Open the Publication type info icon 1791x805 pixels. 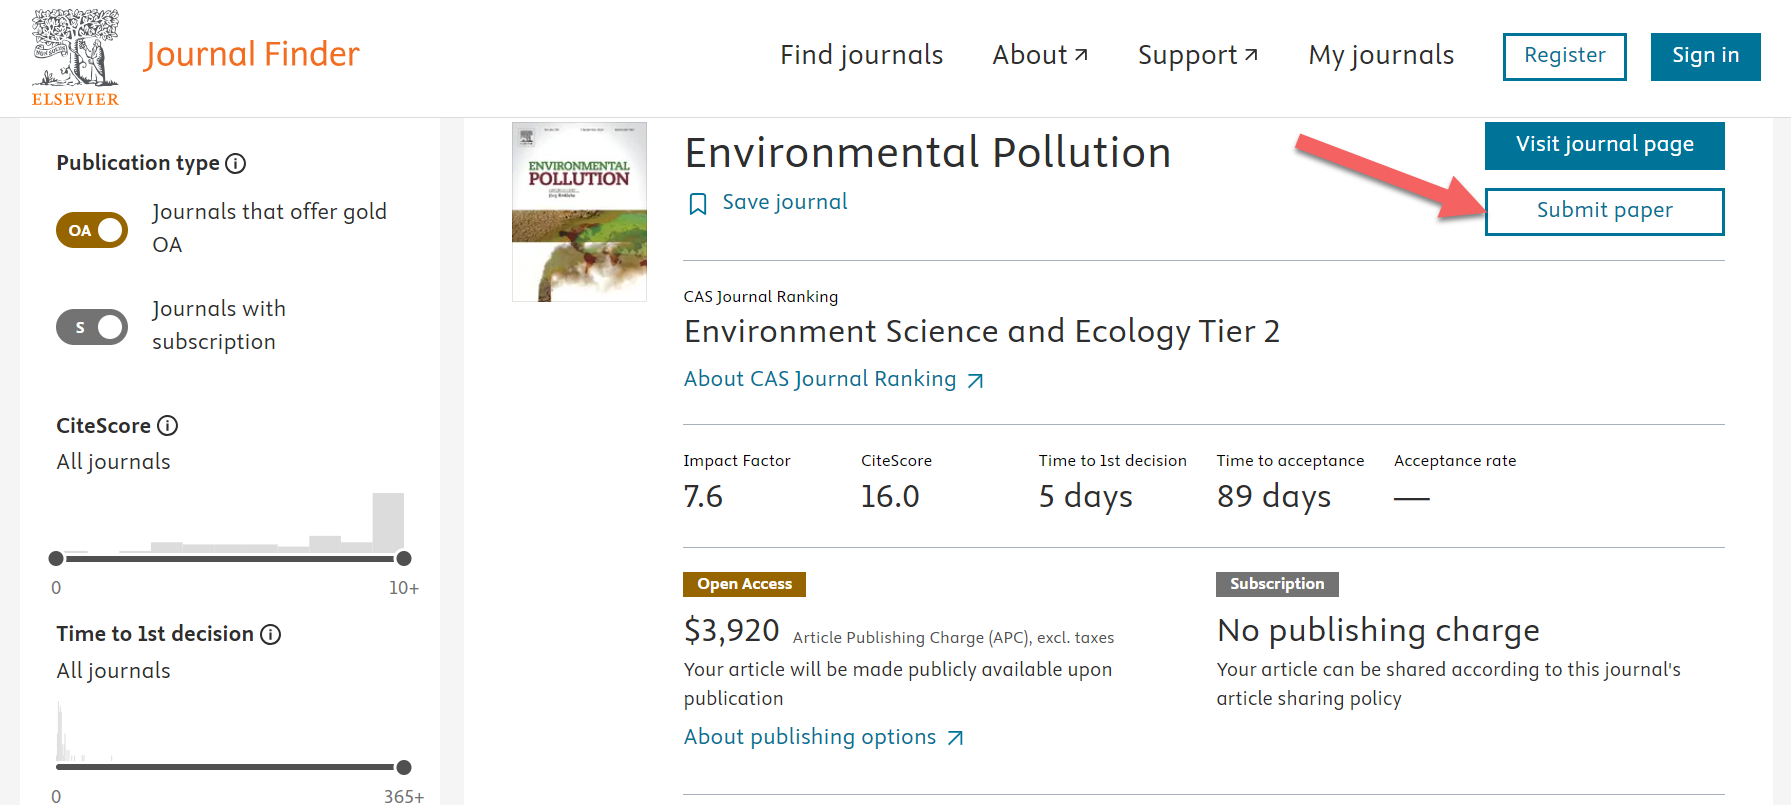click(236, 163)
